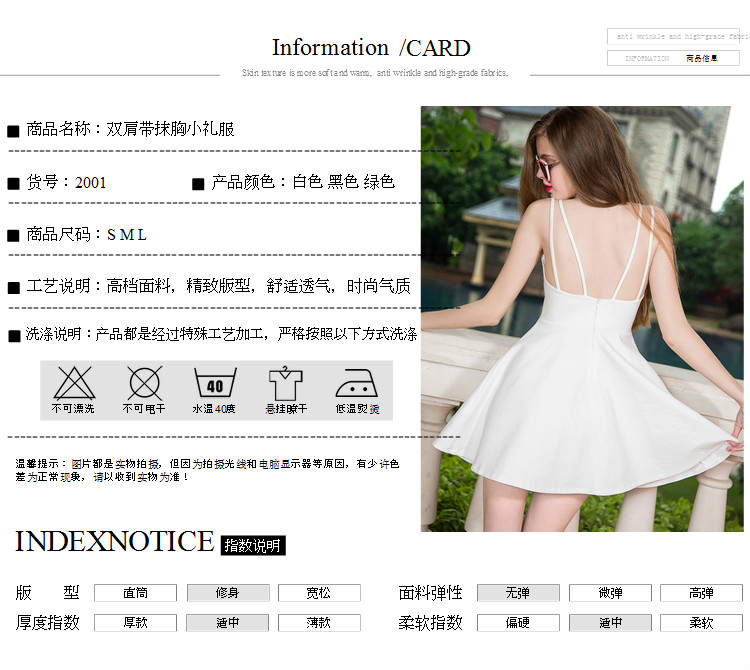
Task: Click the low-heat iron icon (低温熨烫)
Action: point(357,383)
